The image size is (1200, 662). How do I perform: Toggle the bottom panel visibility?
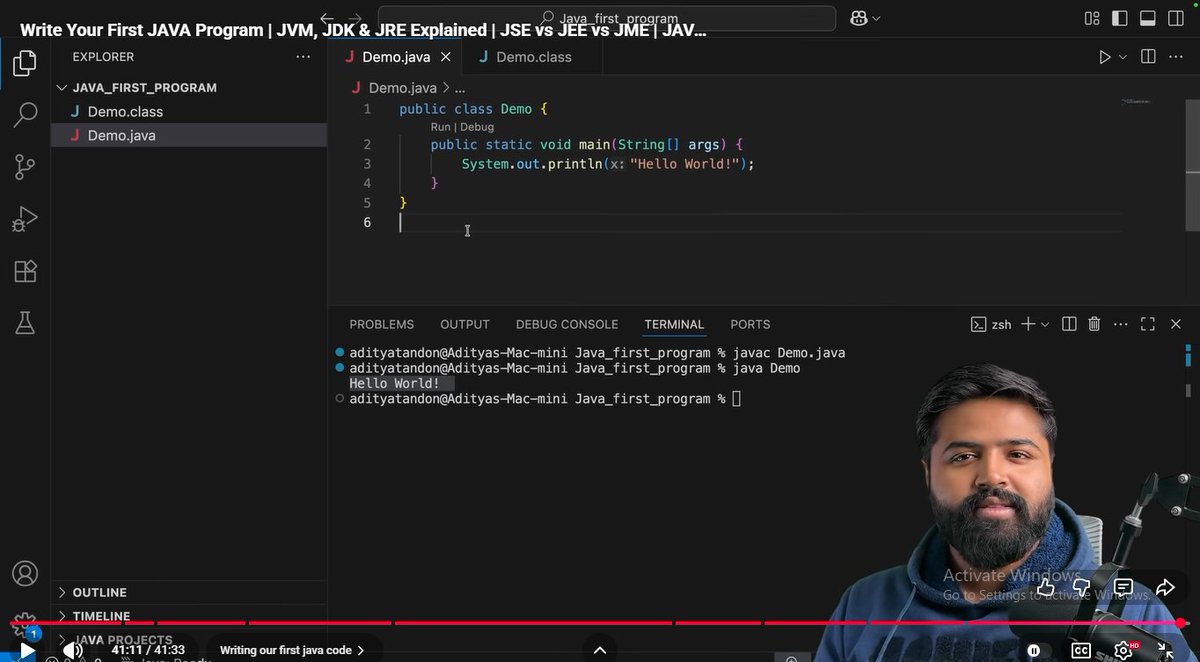point(1148,18)
